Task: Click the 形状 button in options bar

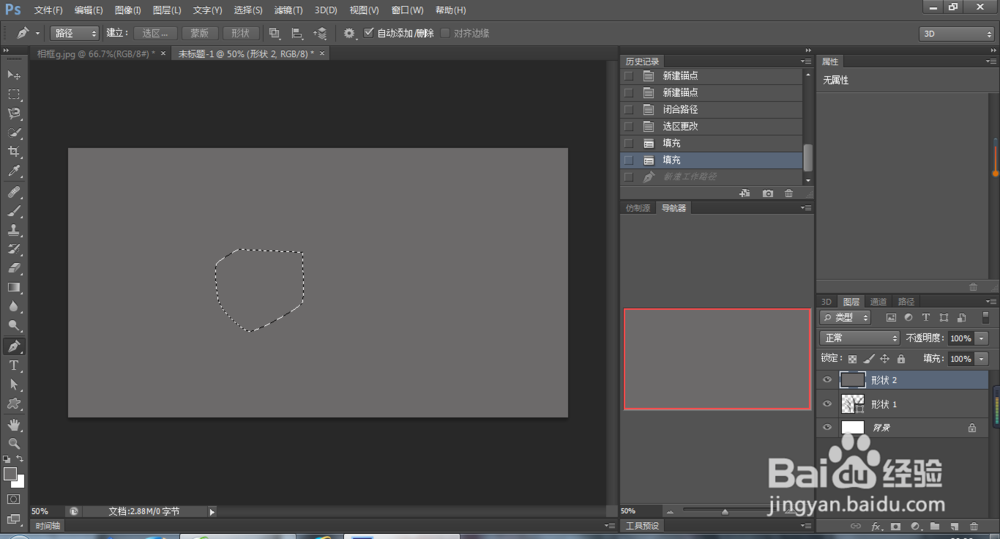Action: pyautogui.click(x=240, y=33)
